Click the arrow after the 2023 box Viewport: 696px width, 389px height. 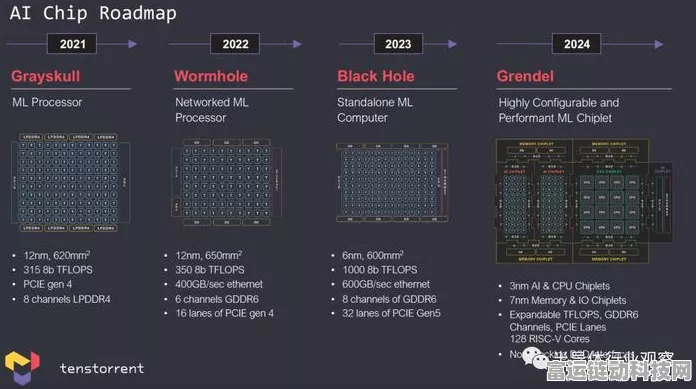pos(452,44)
